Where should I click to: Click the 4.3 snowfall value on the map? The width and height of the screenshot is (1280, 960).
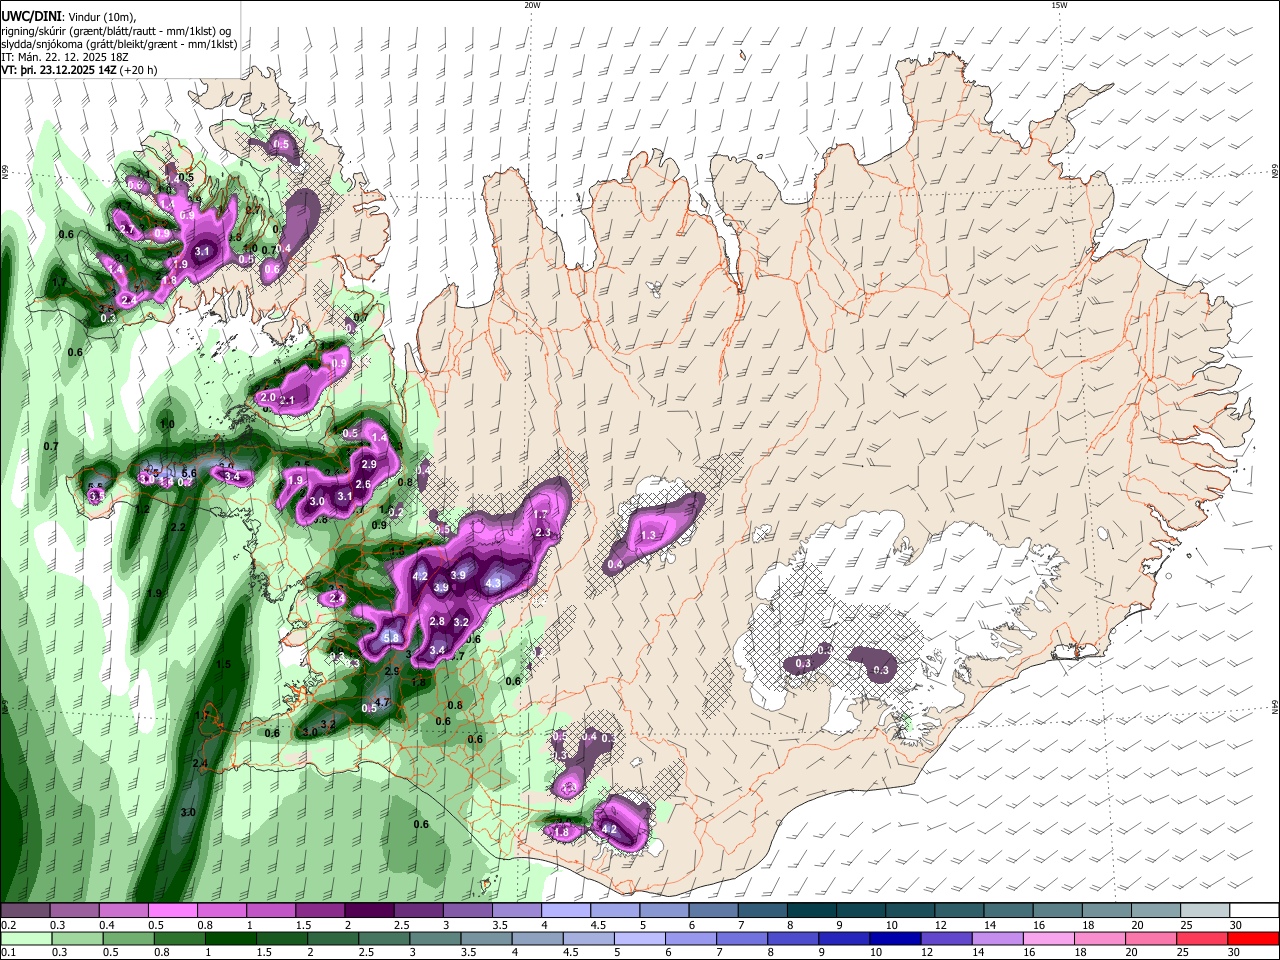493,582
